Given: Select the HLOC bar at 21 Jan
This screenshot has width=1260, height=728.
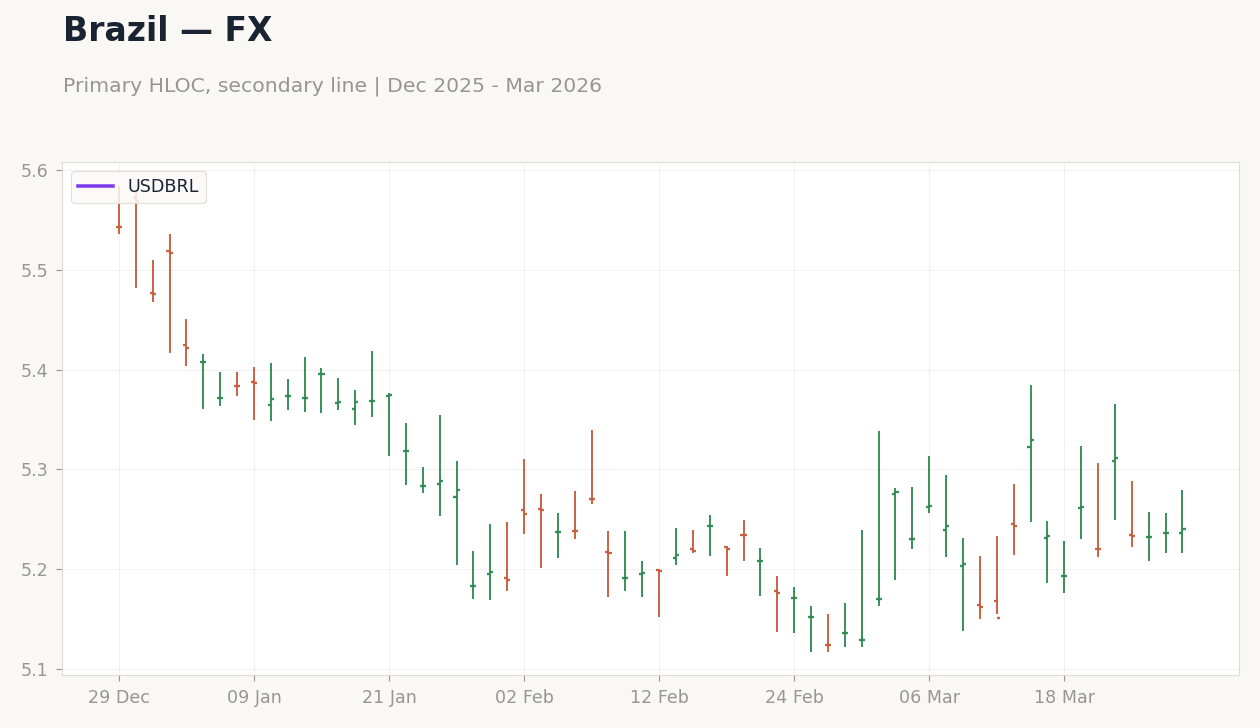Looking at the screenshot, I should coord(389,425).
